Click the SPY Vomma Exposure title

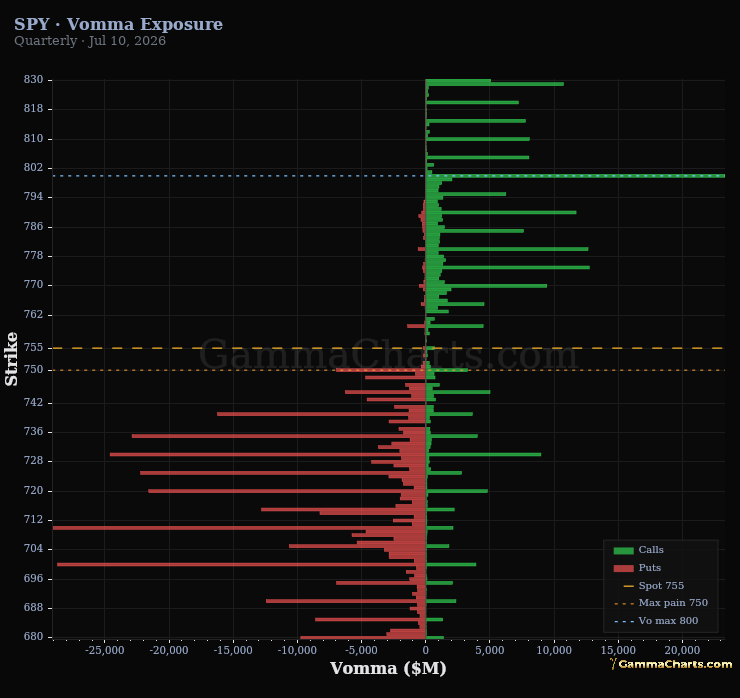118,24
